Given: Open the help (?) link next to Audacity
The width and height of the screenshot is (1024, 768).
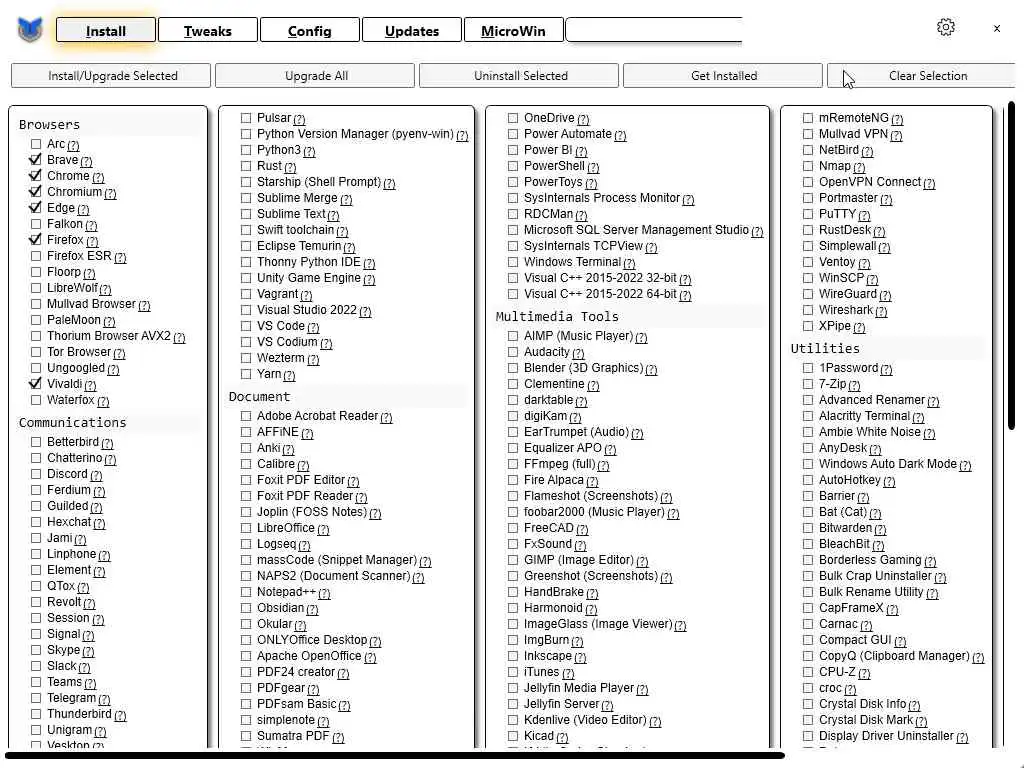Looking at the screenshot, I should (x=578, y=353).
